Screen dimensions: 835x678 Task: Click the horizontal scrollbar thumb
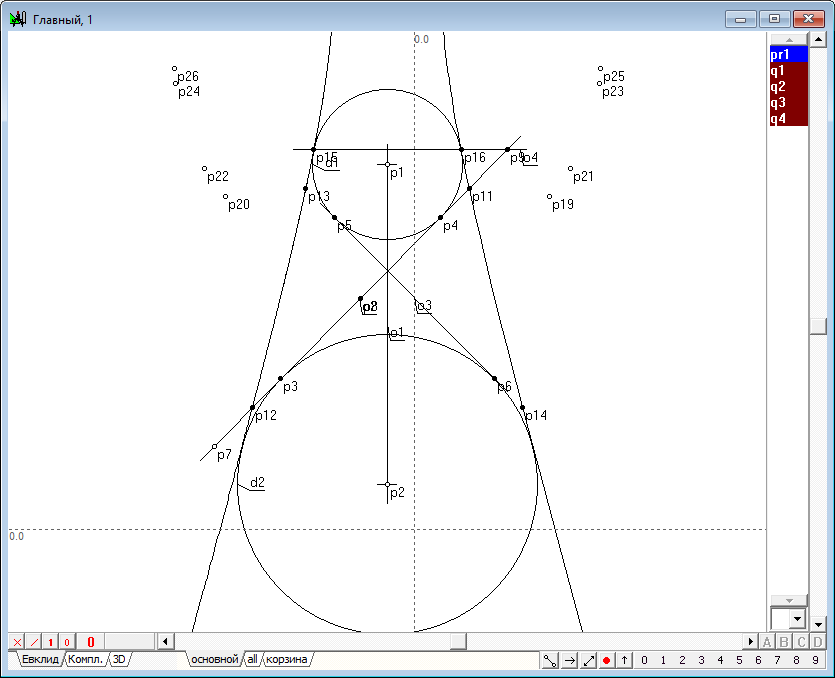[x=458, y=641]
